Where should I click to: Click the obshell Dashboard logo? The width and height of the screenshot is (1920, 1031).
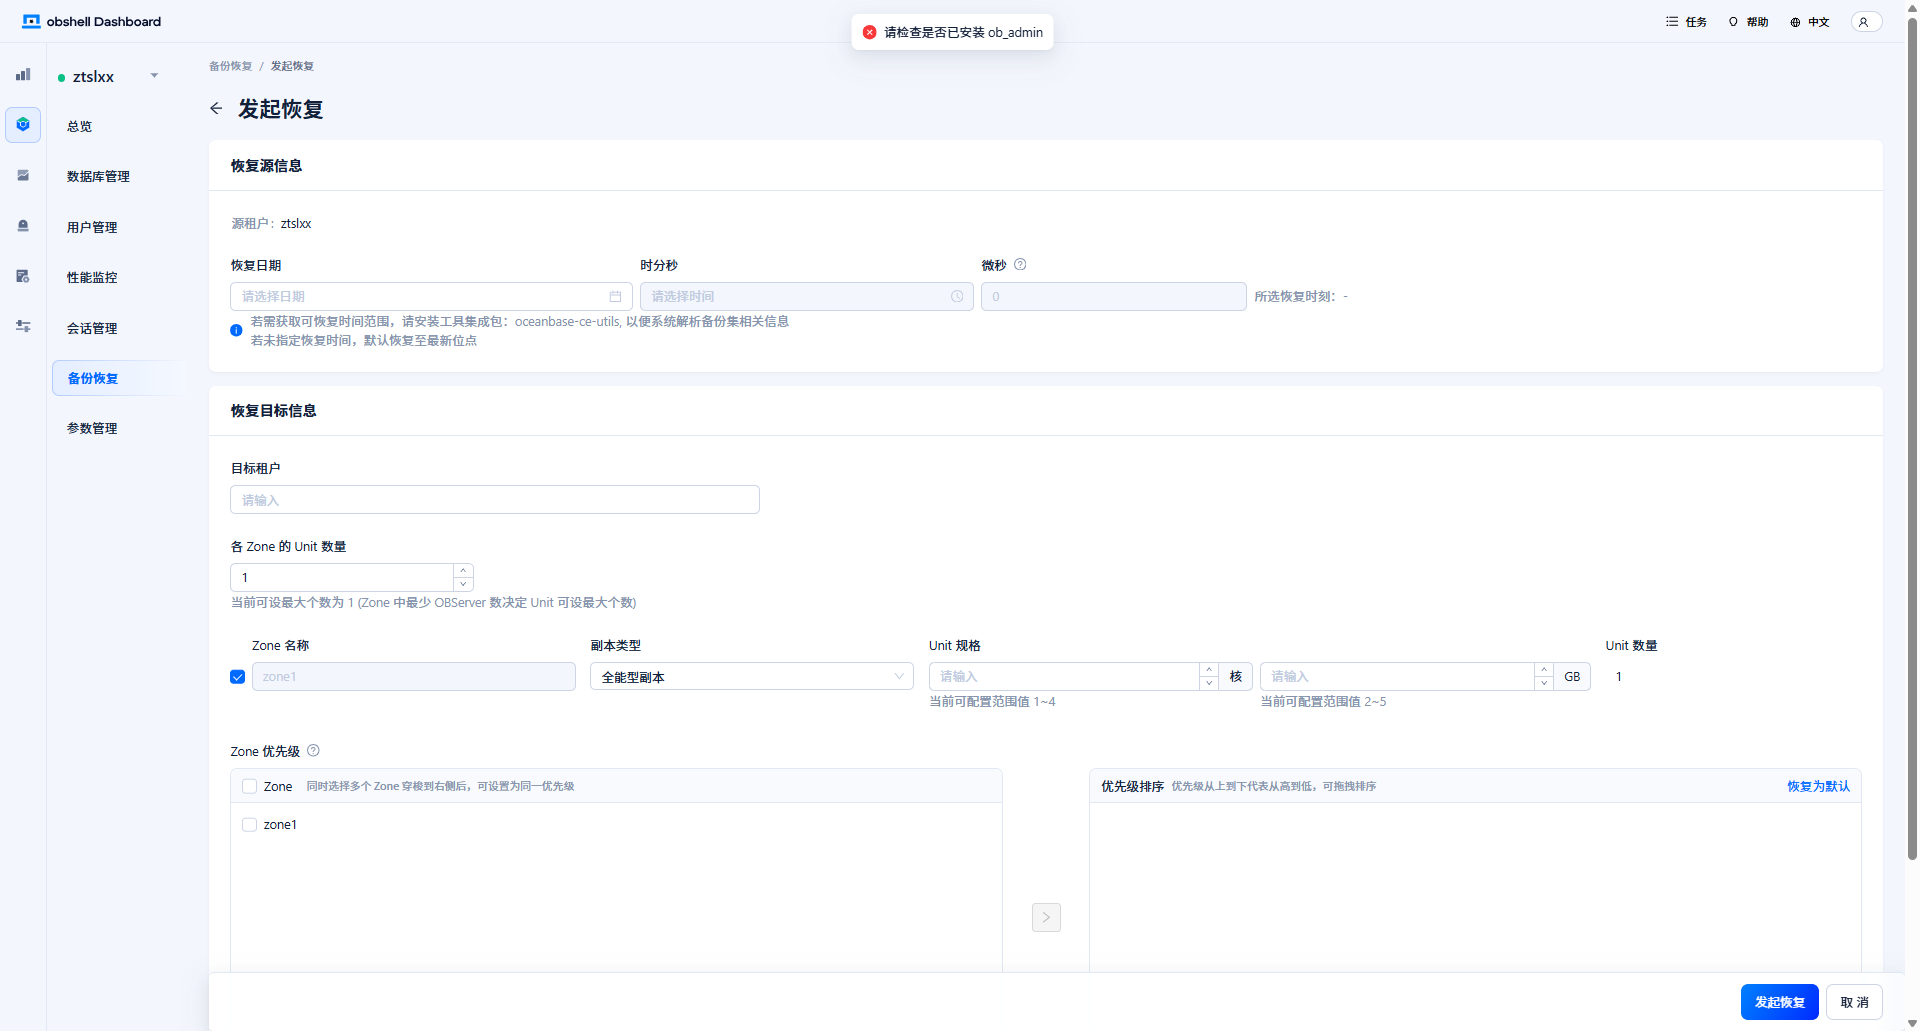coord(91,21)
